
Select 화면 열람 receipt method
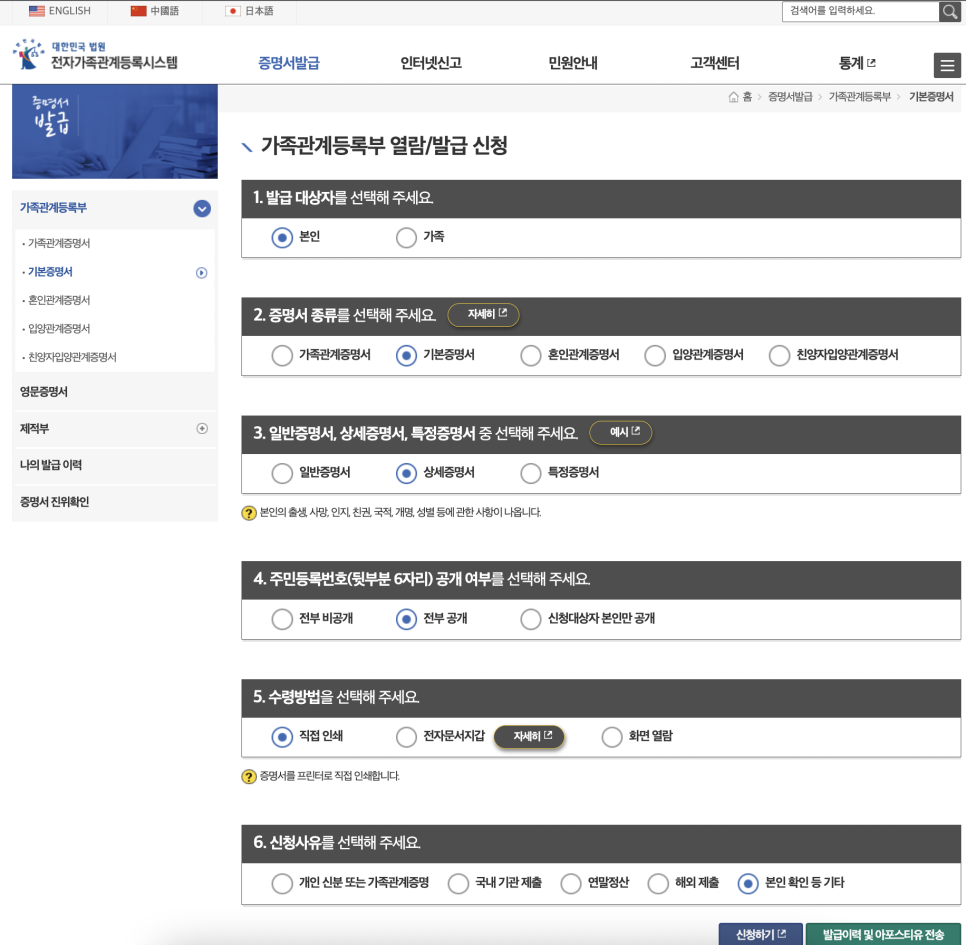coord(612,737)
